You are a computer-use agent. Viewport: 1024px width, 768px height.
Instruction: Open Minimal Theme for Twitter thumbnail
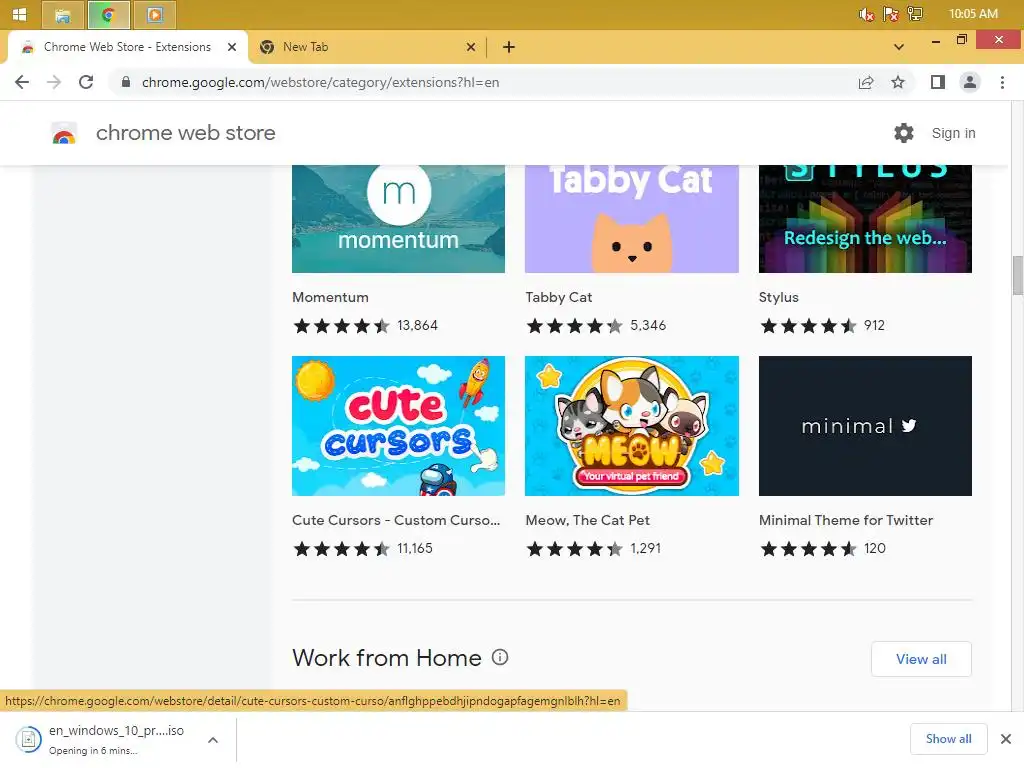tap(865, 426)
